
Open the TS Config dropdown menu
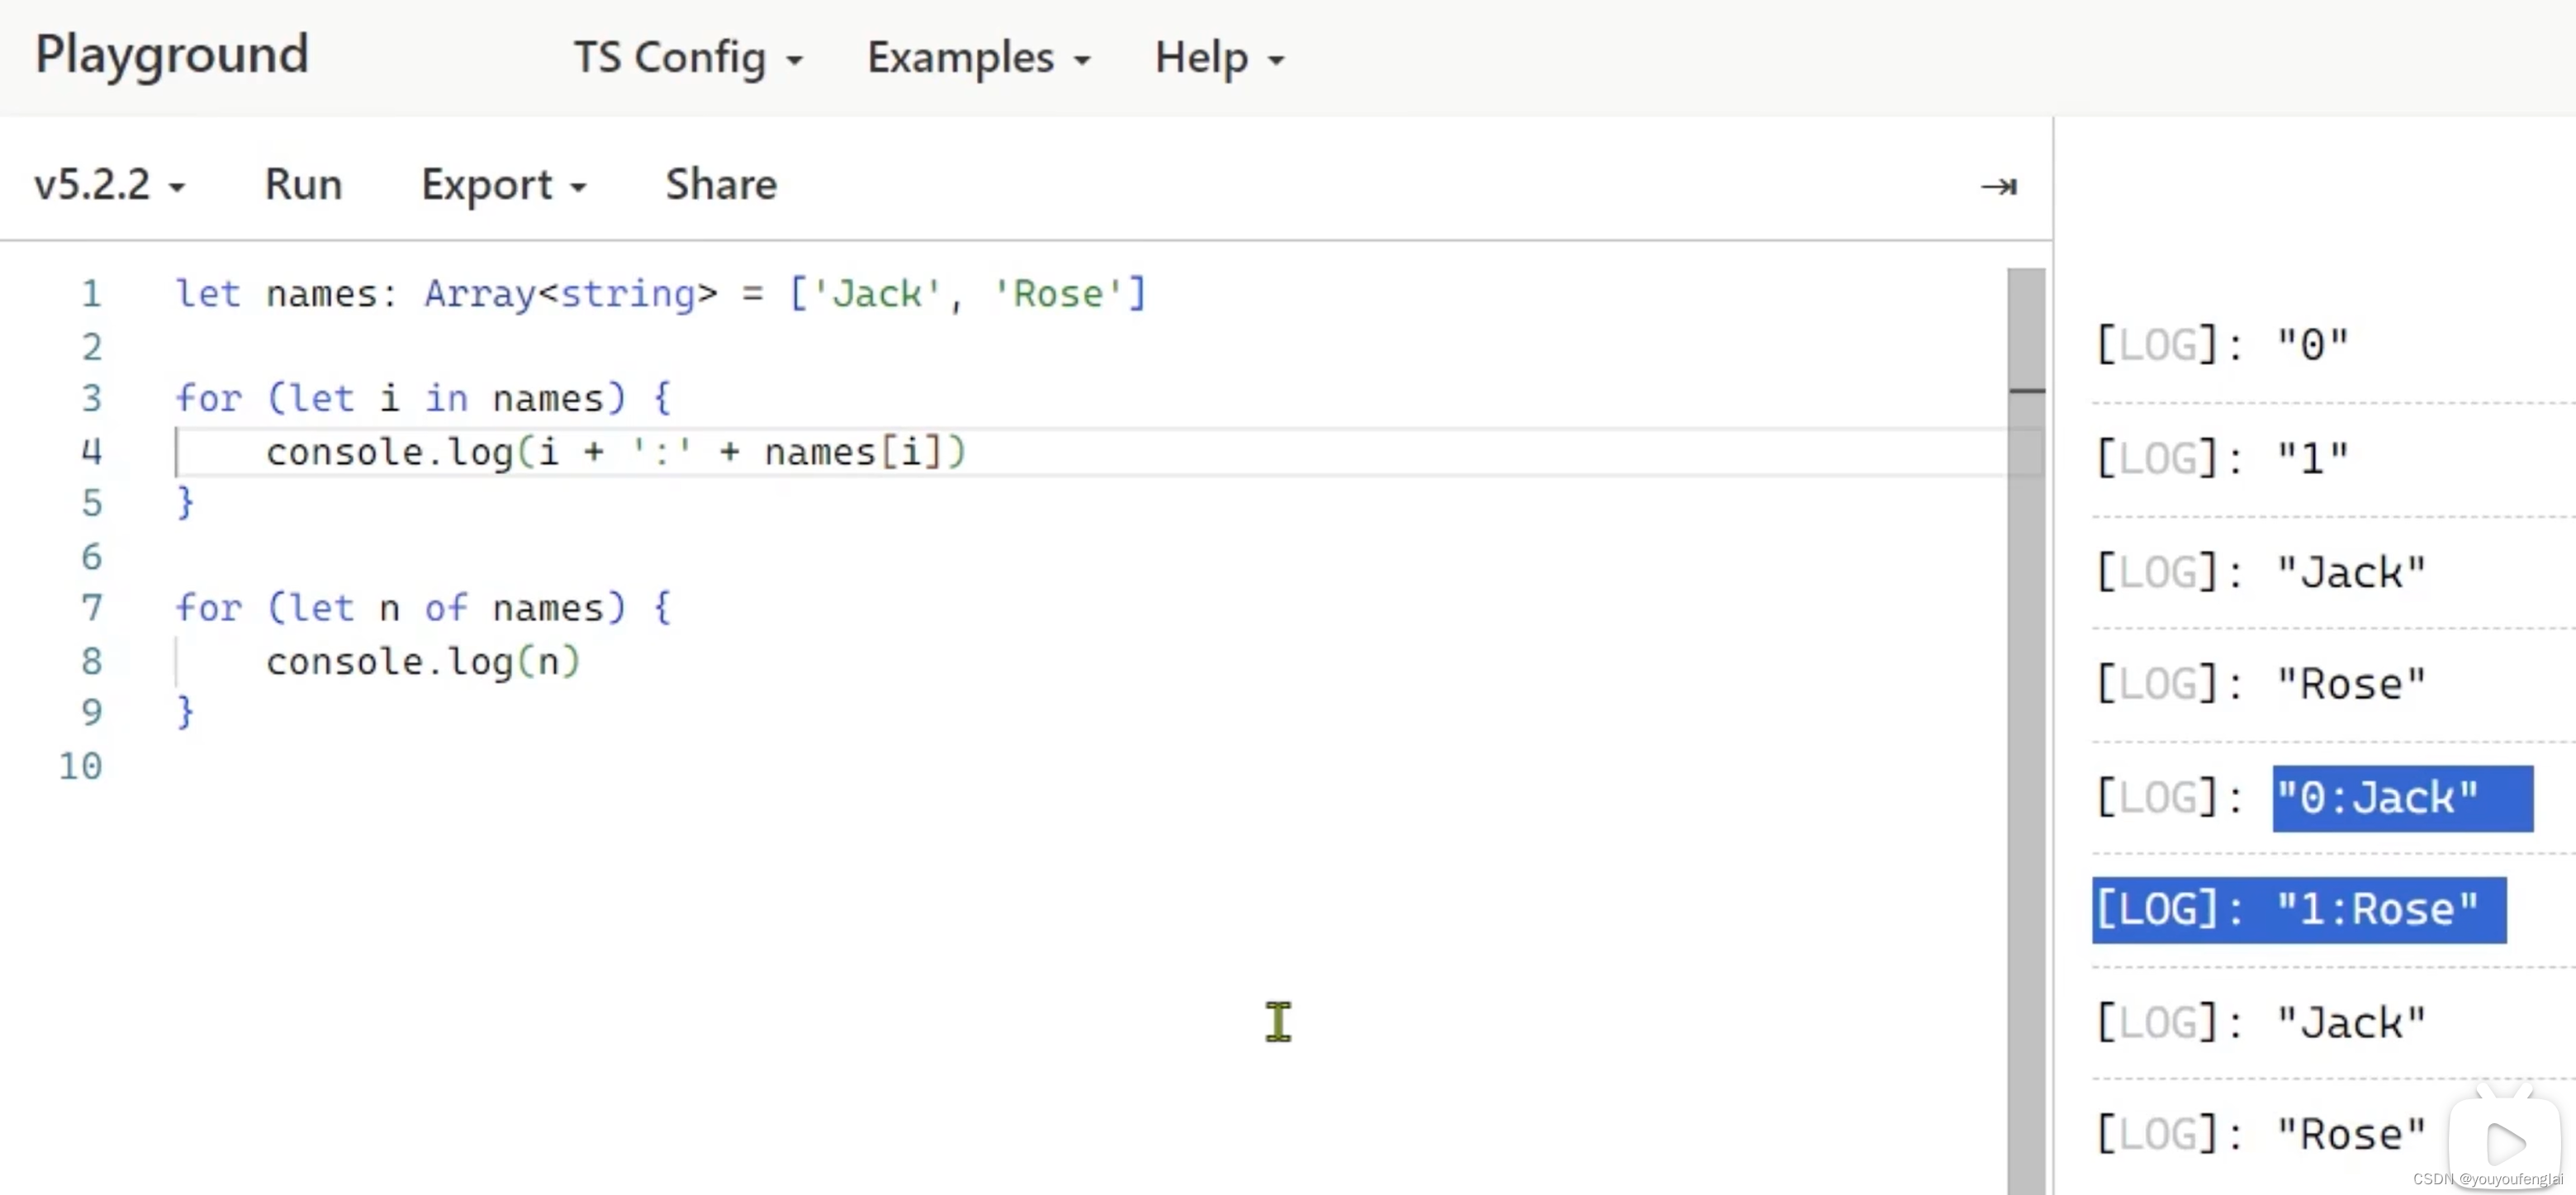688,58
